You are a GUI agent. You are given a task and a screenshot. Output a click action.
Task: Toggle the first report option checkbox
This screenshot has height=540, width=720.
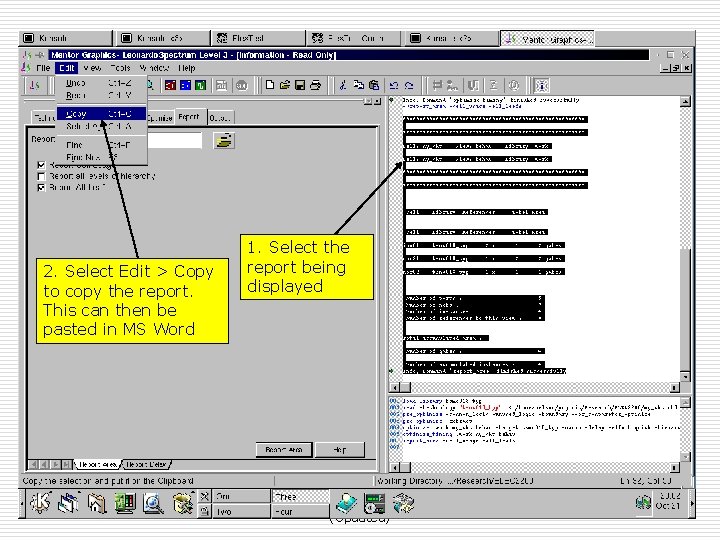[41, 165]
